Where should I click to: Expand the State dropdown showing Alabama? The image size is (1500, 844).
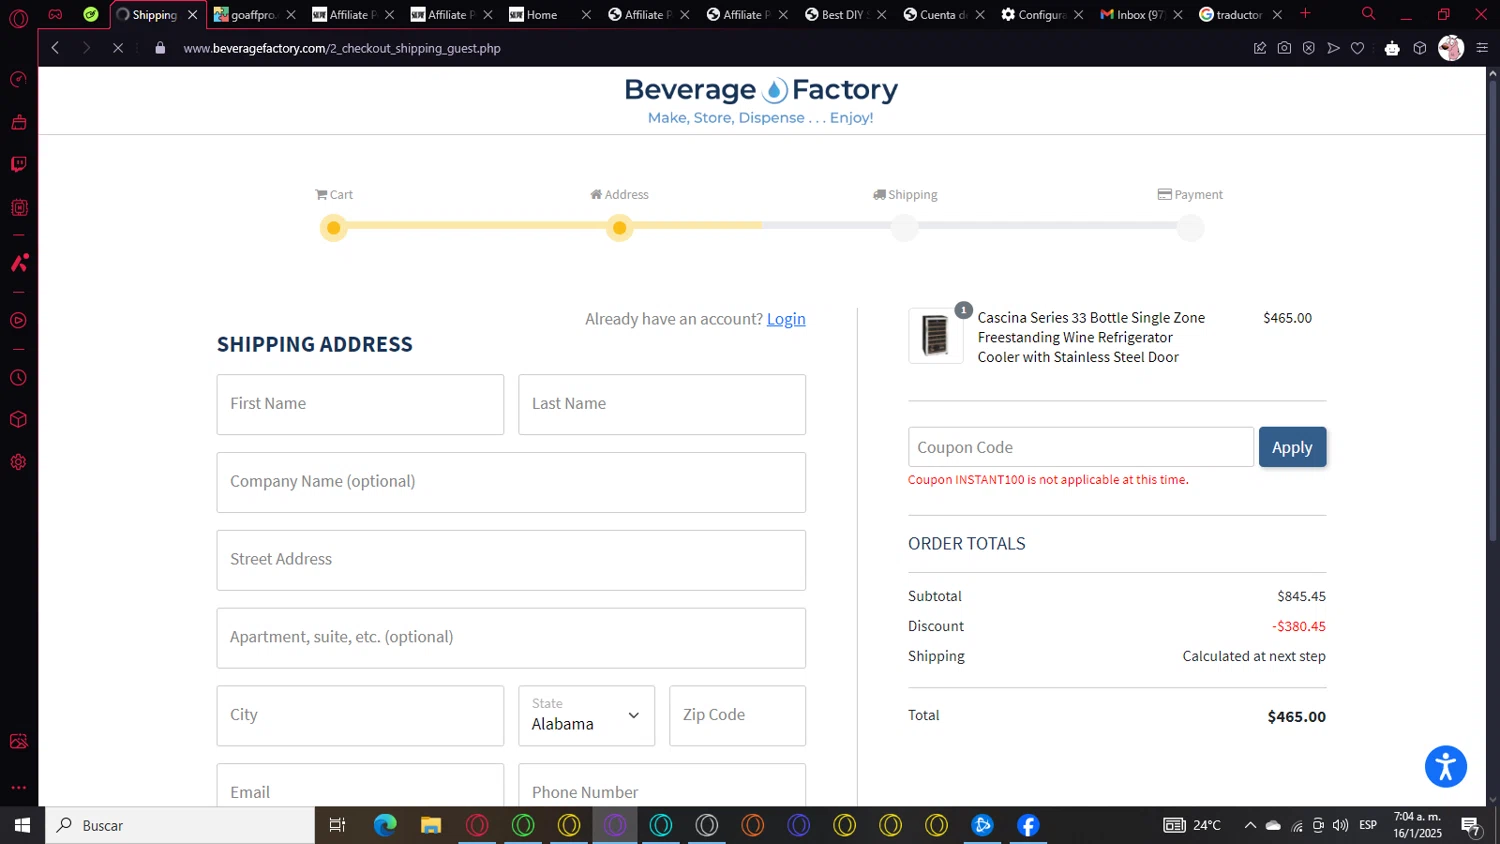coord(586,715)
